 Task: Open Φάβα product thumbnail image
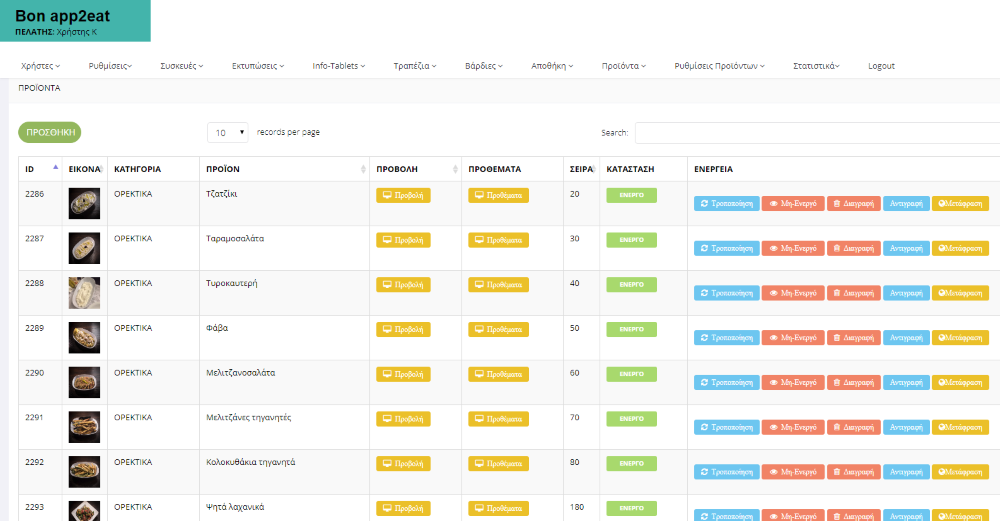pos(84,337)
